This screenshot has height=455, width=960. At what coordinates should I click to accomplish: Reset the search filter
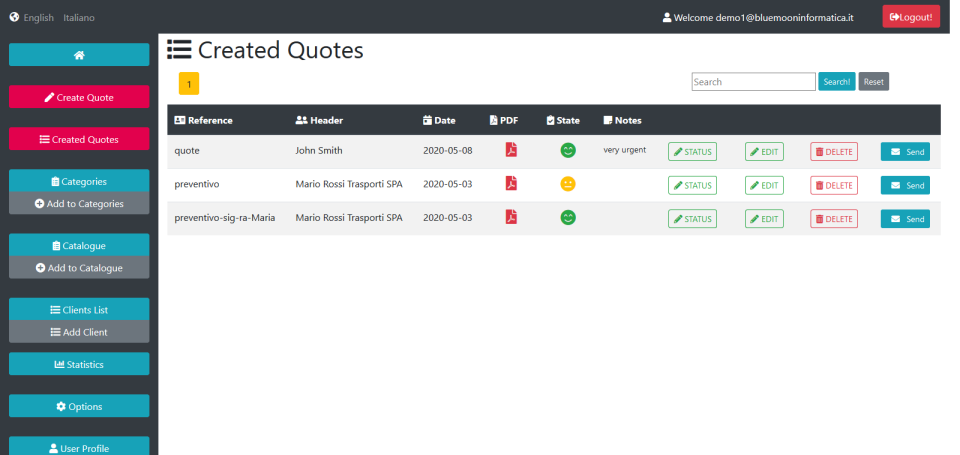click(x=874, y=81)
